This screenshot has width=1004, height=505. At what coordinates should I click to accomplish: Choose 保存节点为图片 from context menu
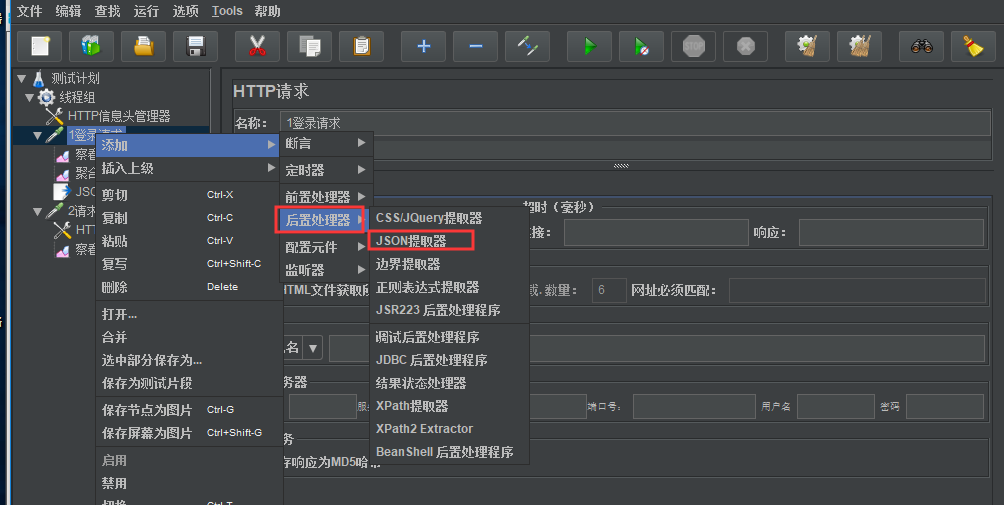click(188, 410)
